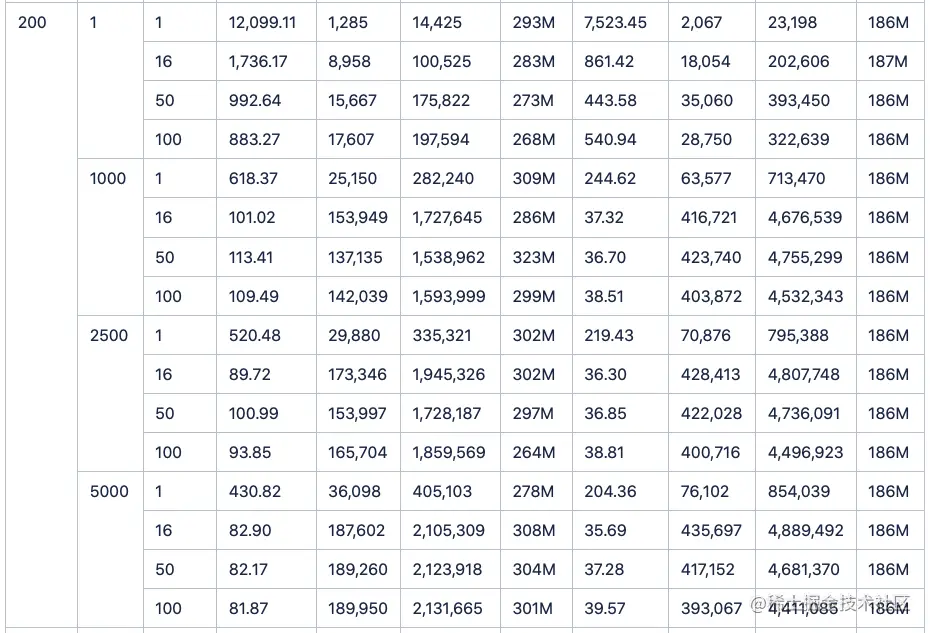This screenshot has height=633, width=930.
Task: Click the value 1,727,645
Action: (x=447, y=218)
